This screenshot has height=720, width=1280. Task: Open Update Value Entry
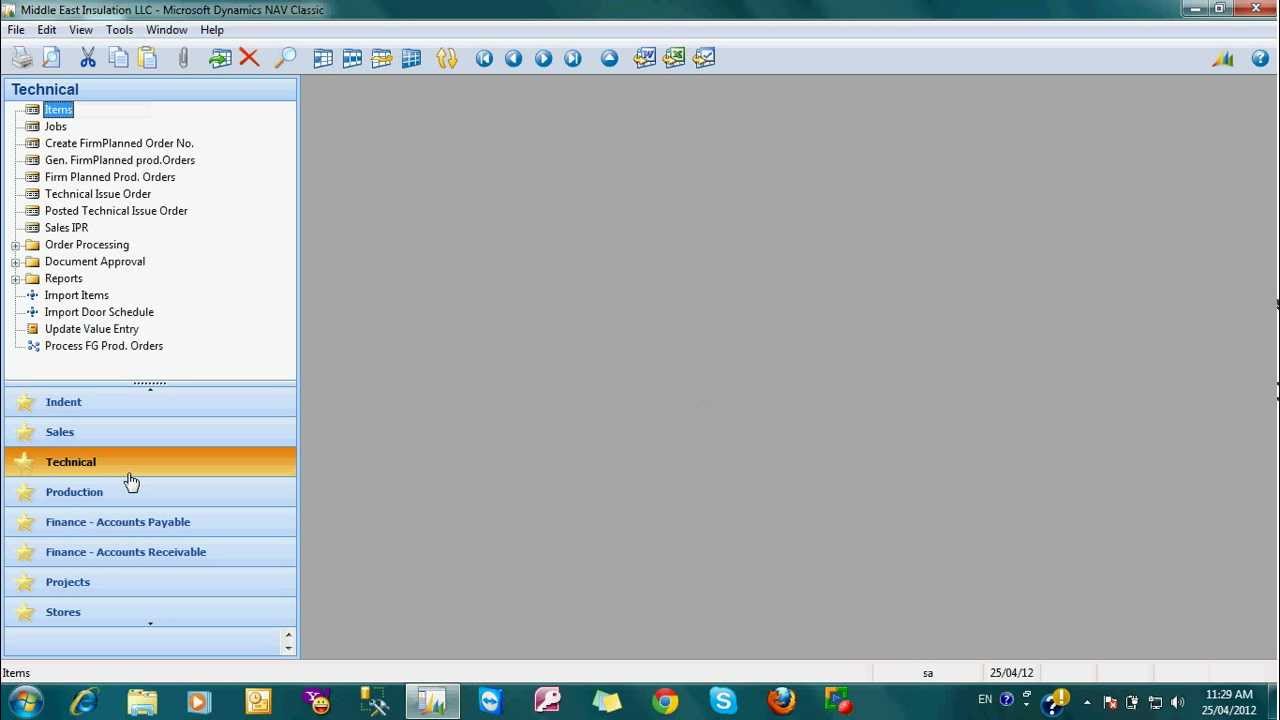point(92,329)
